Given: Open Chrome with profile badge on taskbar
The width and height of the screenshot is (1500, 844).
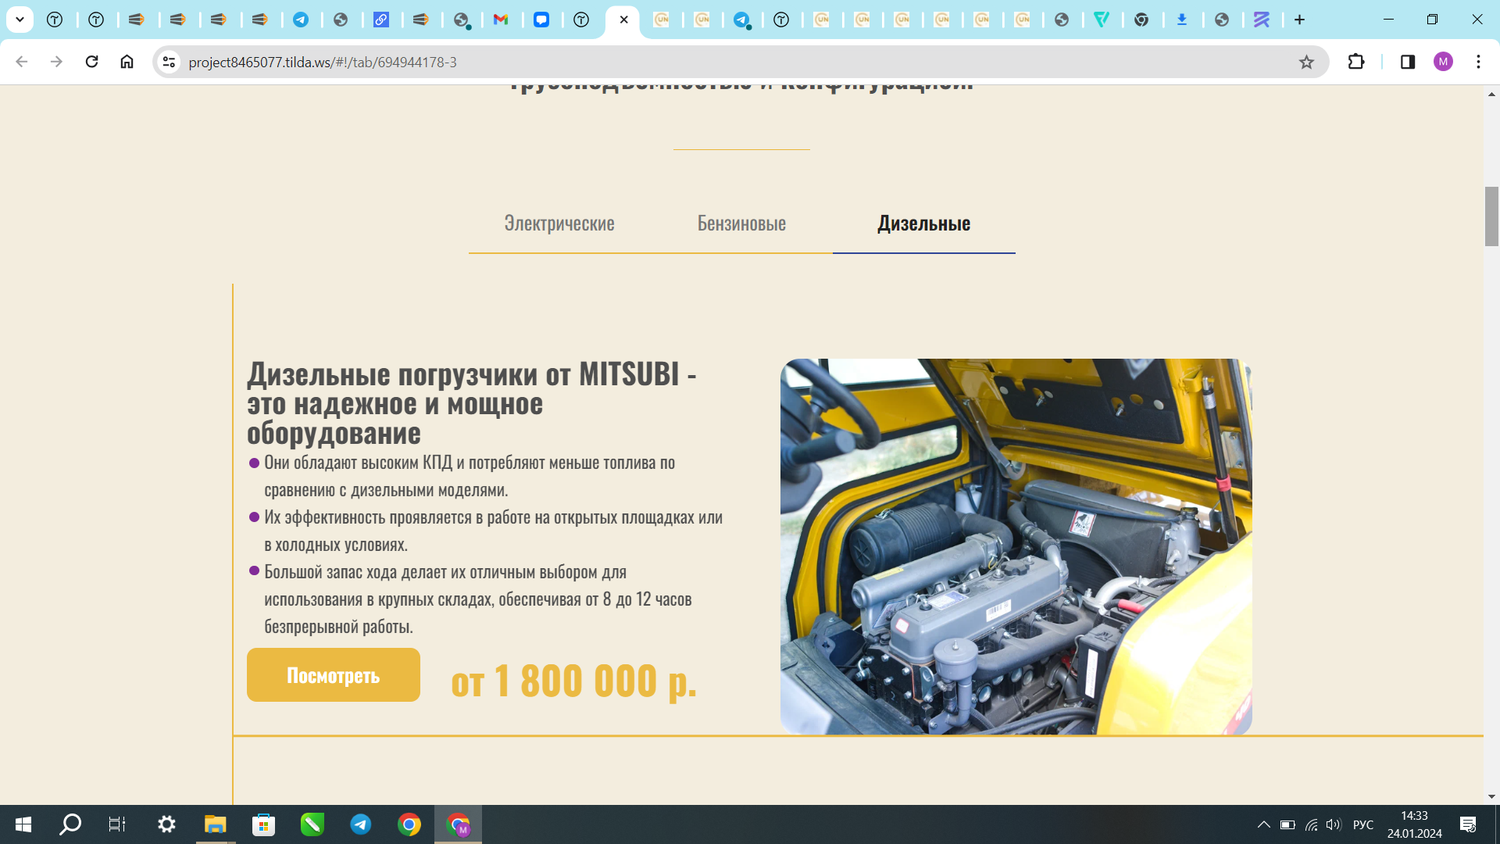Looking at the screenshot, I should coord(458,824).
